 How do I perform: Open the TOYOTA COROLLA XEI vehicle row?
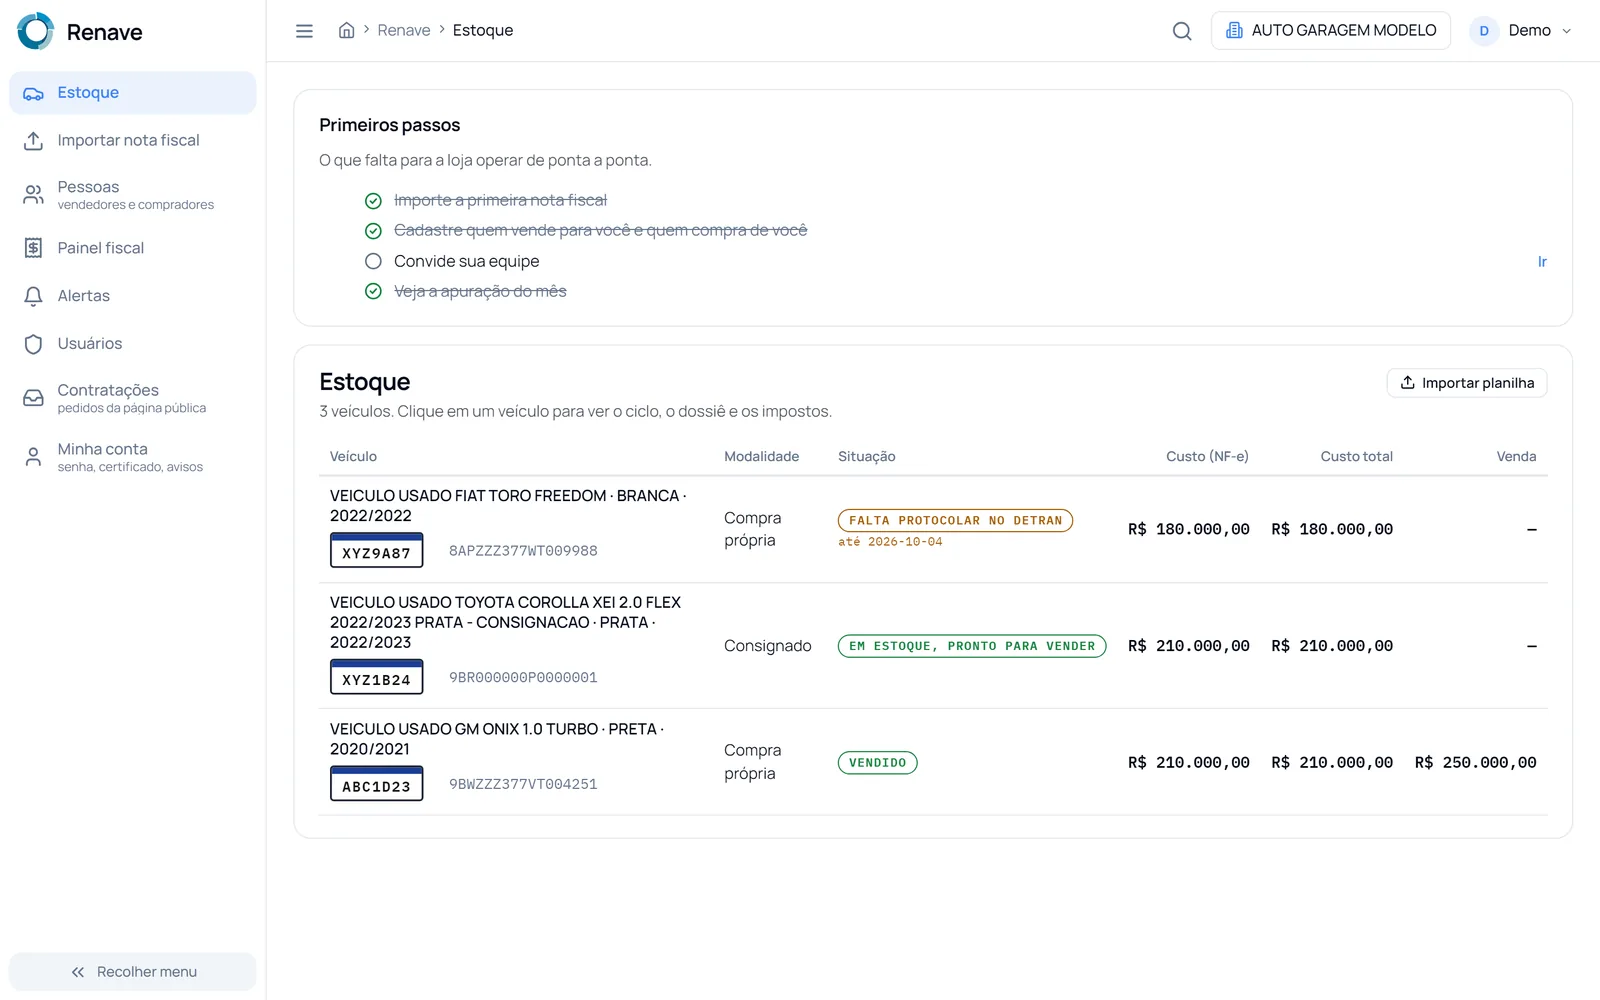coord(933,646)
